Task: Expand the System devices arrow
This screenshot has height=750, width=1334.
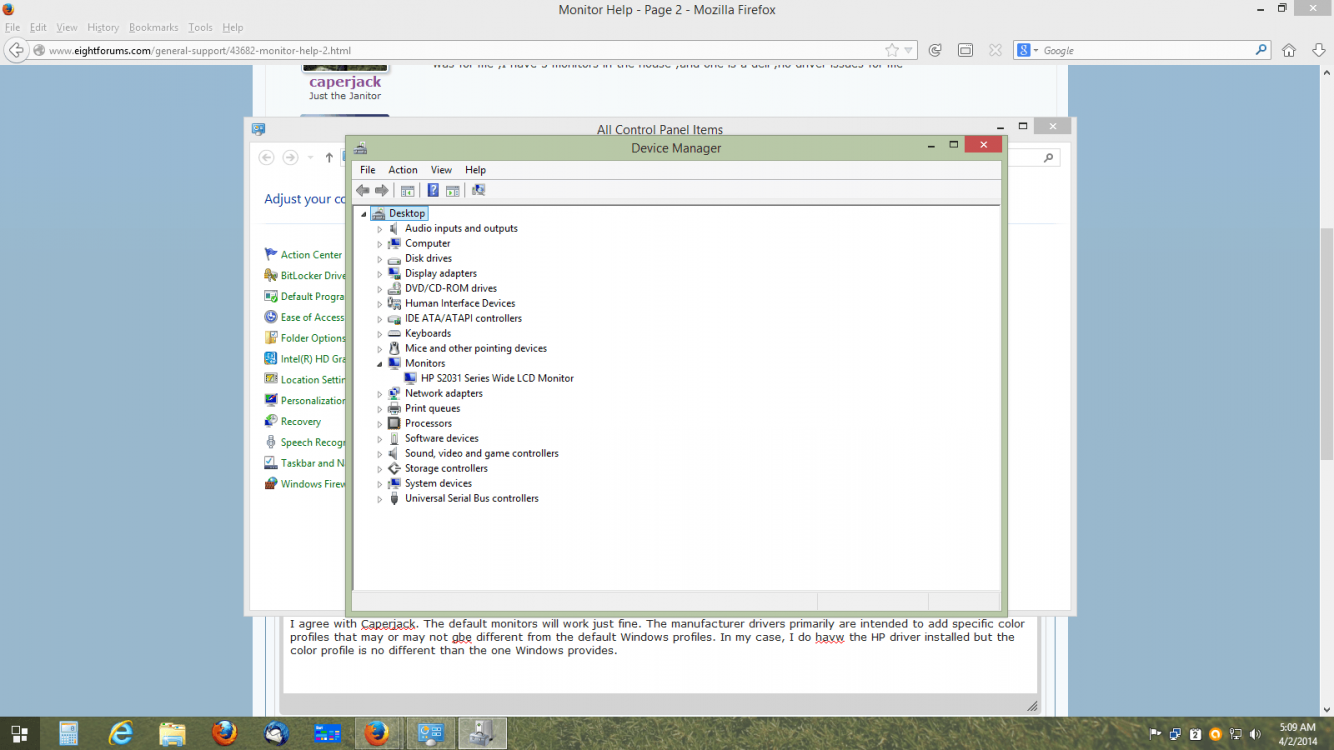Action: pos(380,484)
